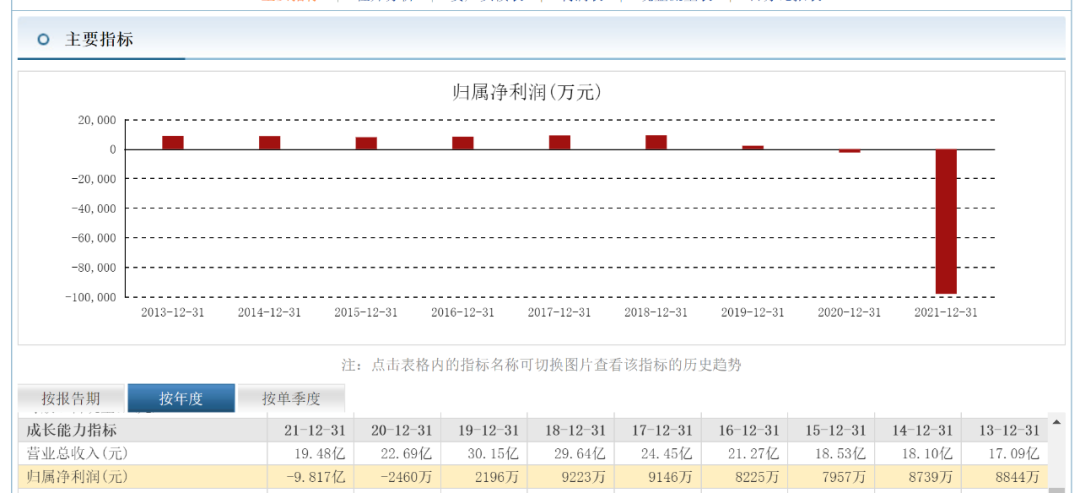
Task: Click the 营业总收入(元) indicator name
Action: tap(77, 453)
